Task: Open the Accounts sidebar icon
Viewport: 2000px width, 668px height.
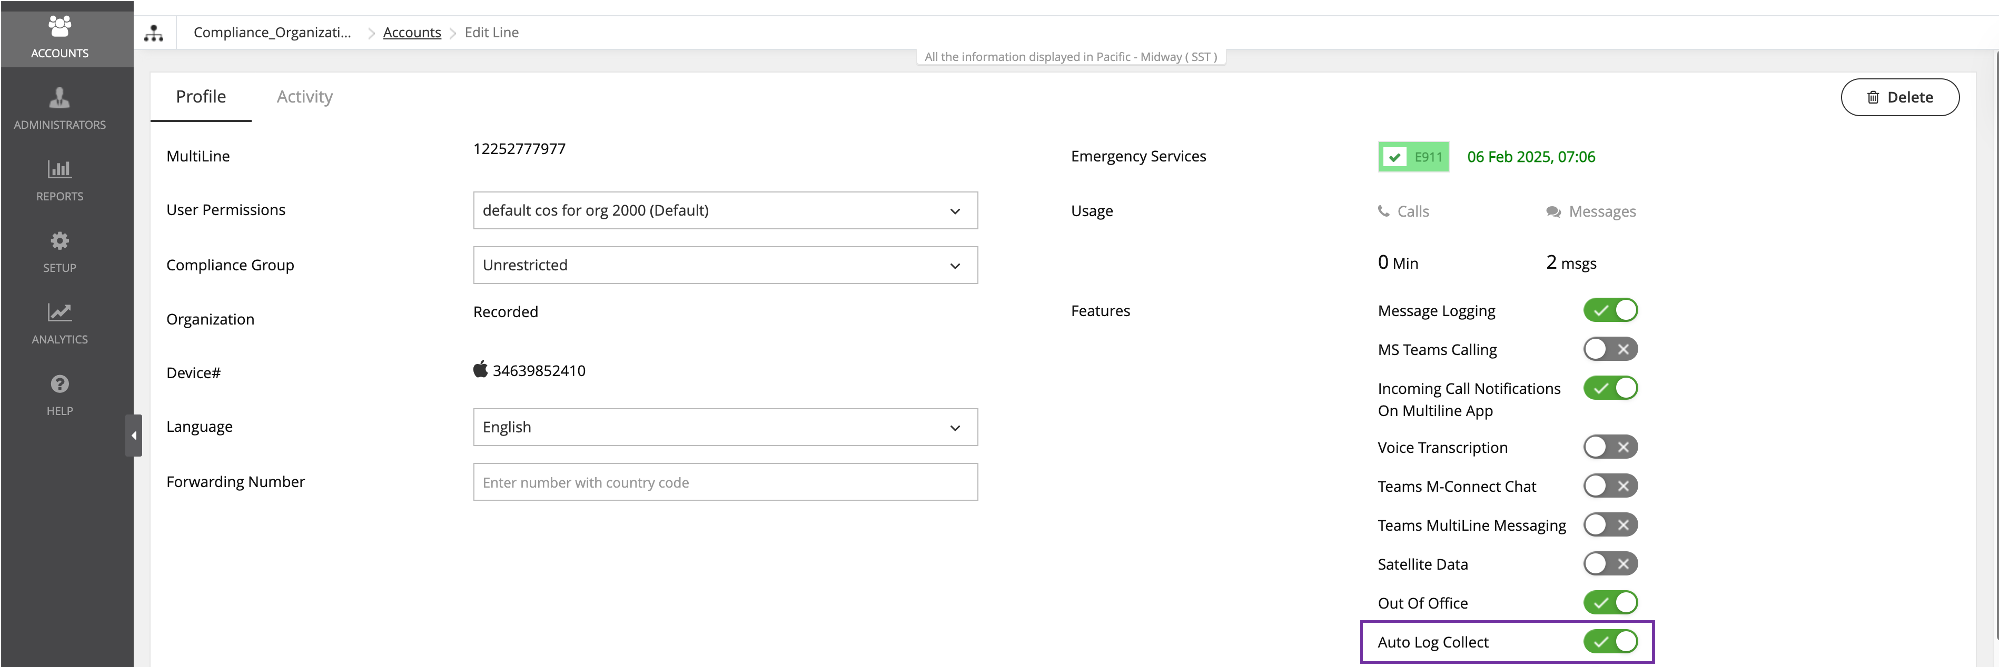Action: (60, 27)
